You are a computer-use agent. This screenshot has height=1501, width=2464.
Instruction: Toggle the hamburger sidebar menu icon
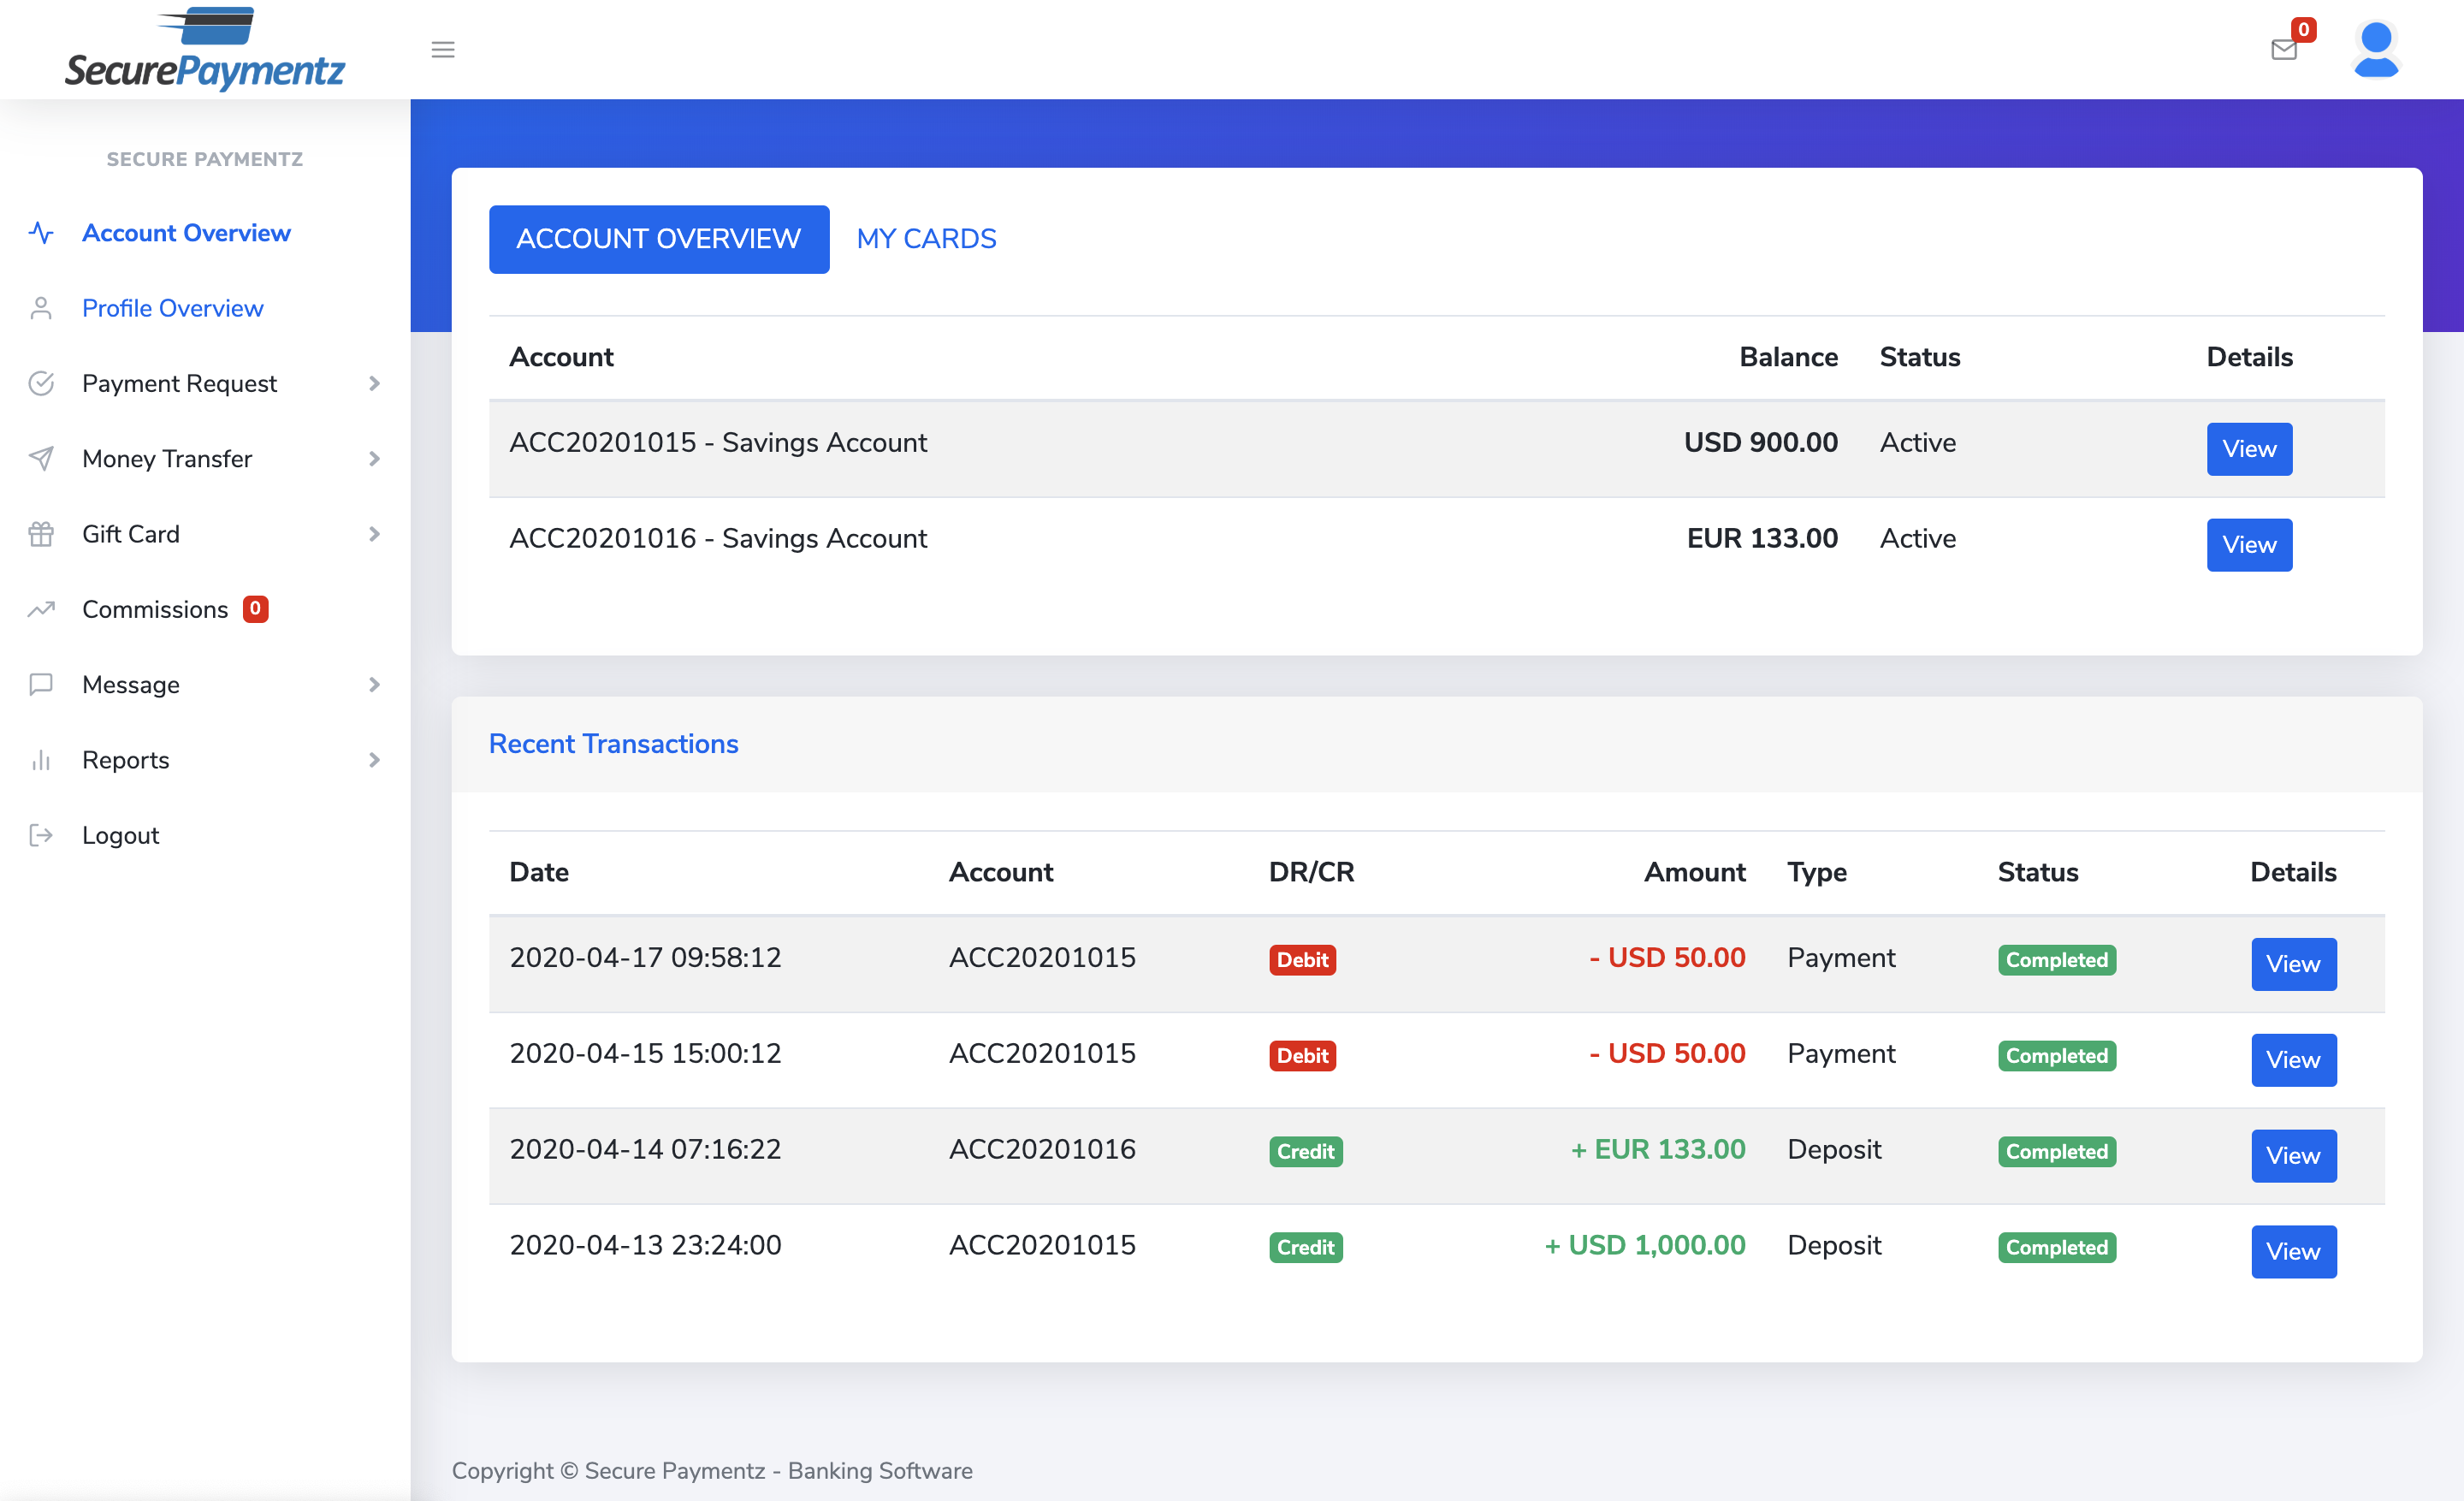[443, 49]
